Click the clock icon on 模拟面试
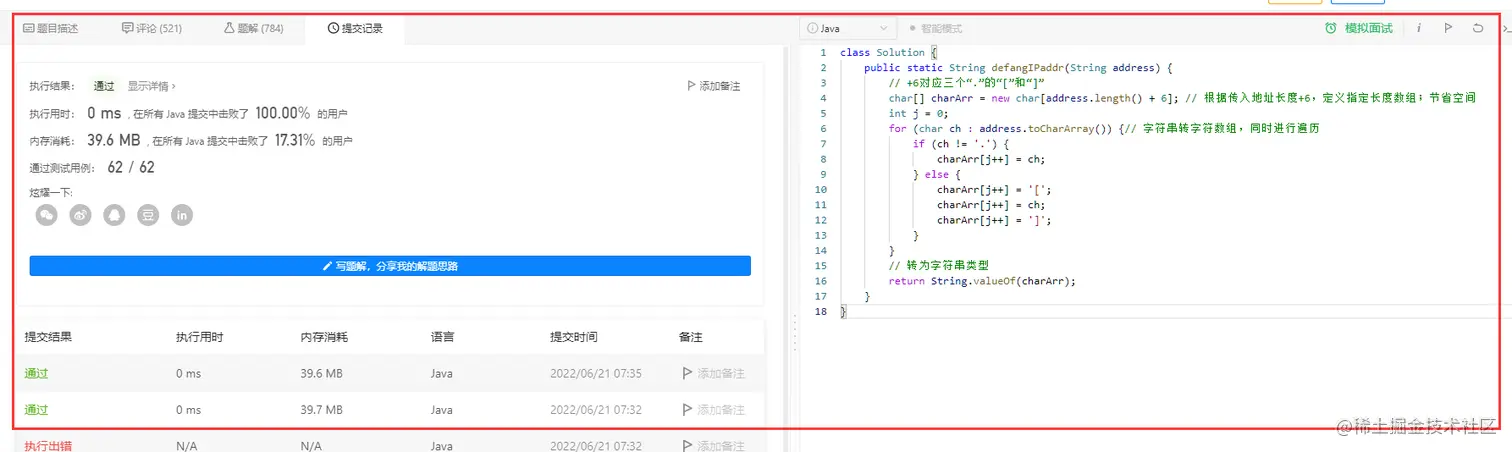Screen dimensions: 1512x452 tap(1331, 28)
